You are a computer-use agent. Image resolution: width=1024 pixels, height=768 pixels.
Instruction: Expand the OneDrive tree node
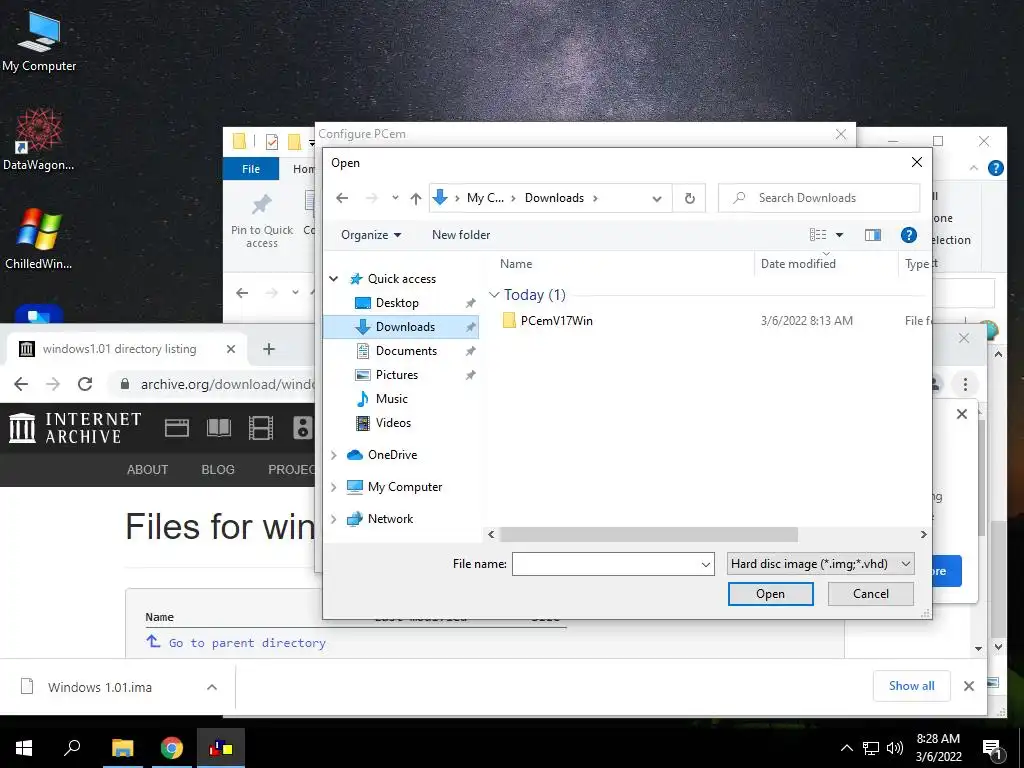(334, 455)
